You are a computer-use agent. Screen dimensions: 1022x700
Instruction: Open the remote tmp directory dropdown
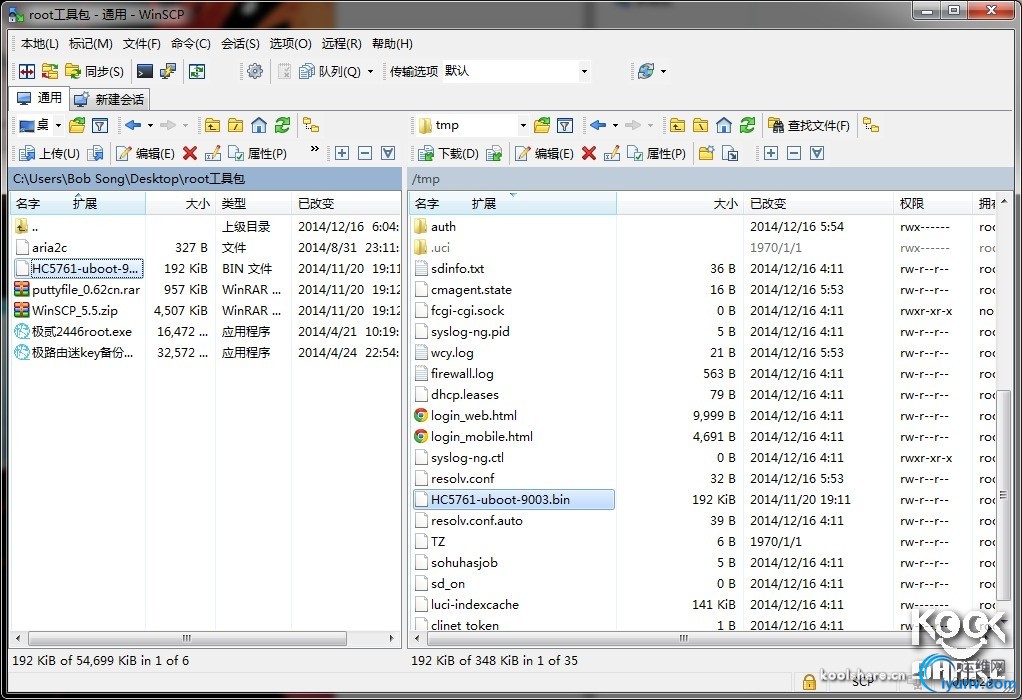(473, 125)
